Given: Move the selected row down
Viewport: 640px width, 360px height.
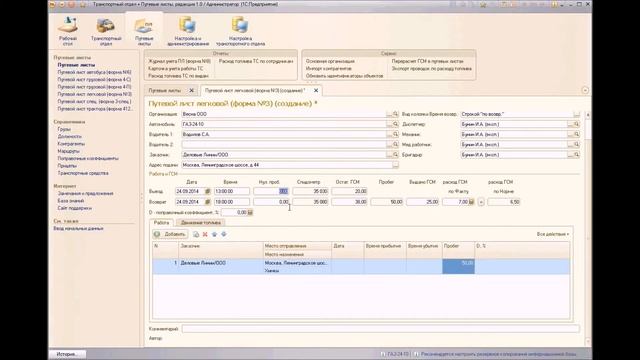Looking at the screenshot, I should click(x=224, y=234).
